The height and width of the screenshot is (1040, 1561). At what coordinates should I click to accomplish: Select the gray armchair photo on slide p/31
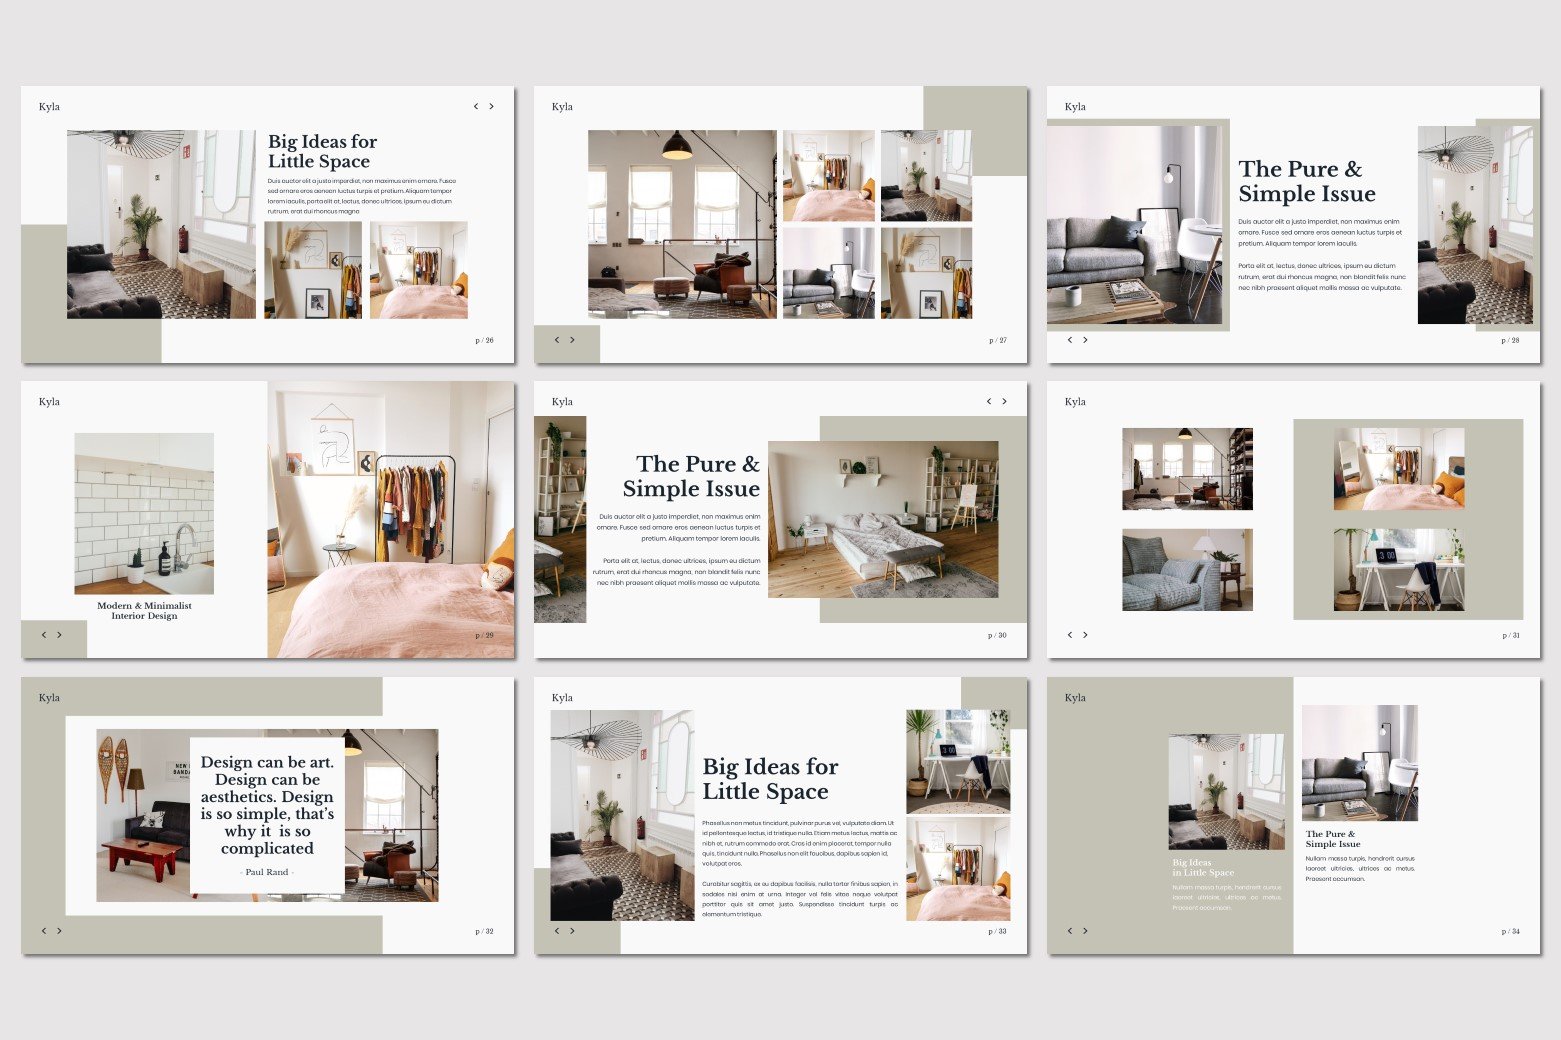(1187, 570)
